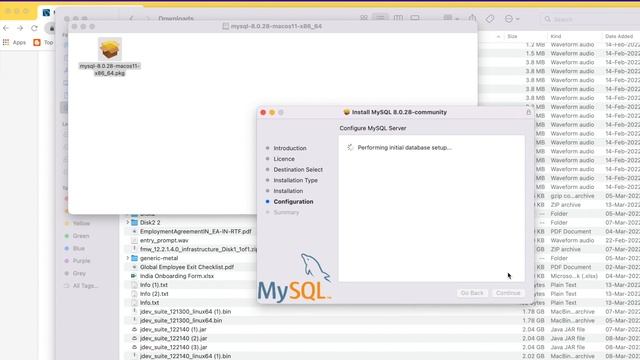Select jdev_suite_122140 (1).jar file
Screen dimensions: 640x360
tap(173, 329)
